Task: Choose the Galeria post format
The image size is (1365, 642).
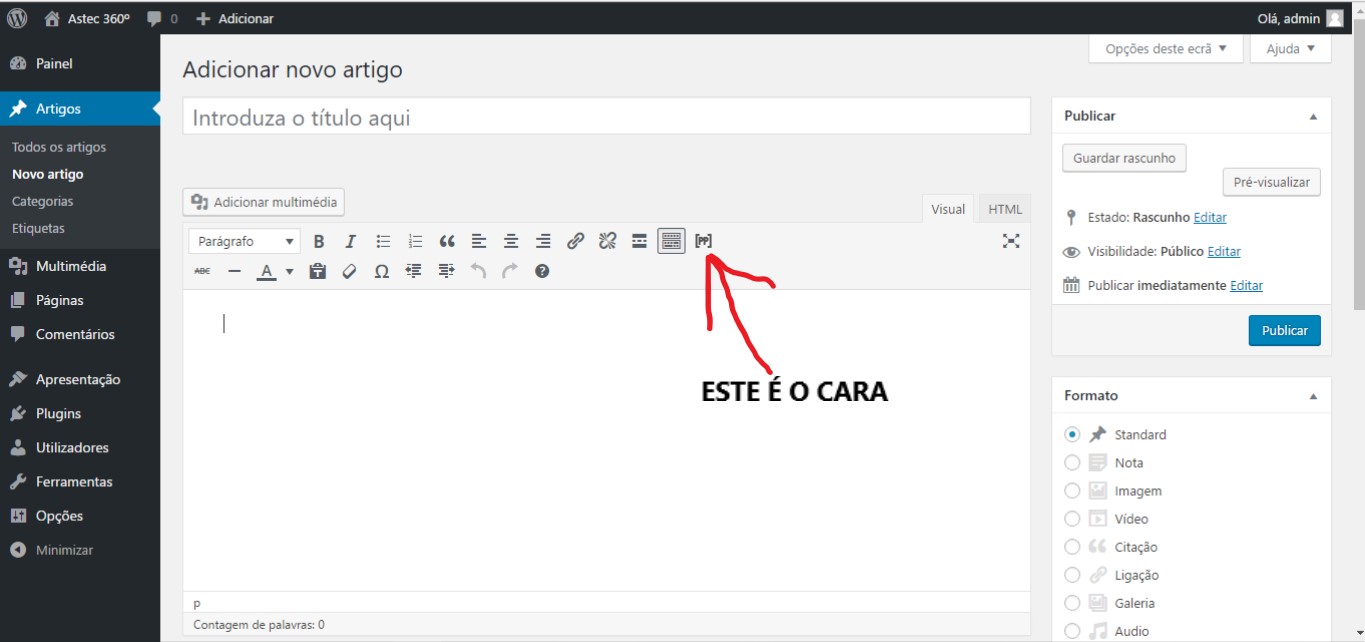Action: 1073,603
